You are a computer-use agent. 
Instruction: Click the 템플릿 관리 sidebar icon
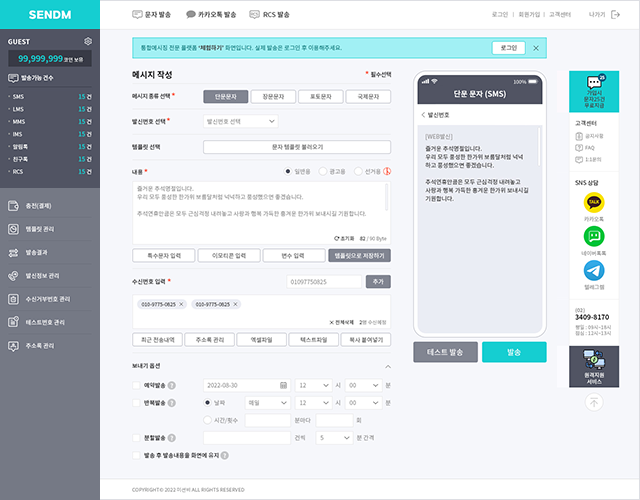tap(13, 229)
